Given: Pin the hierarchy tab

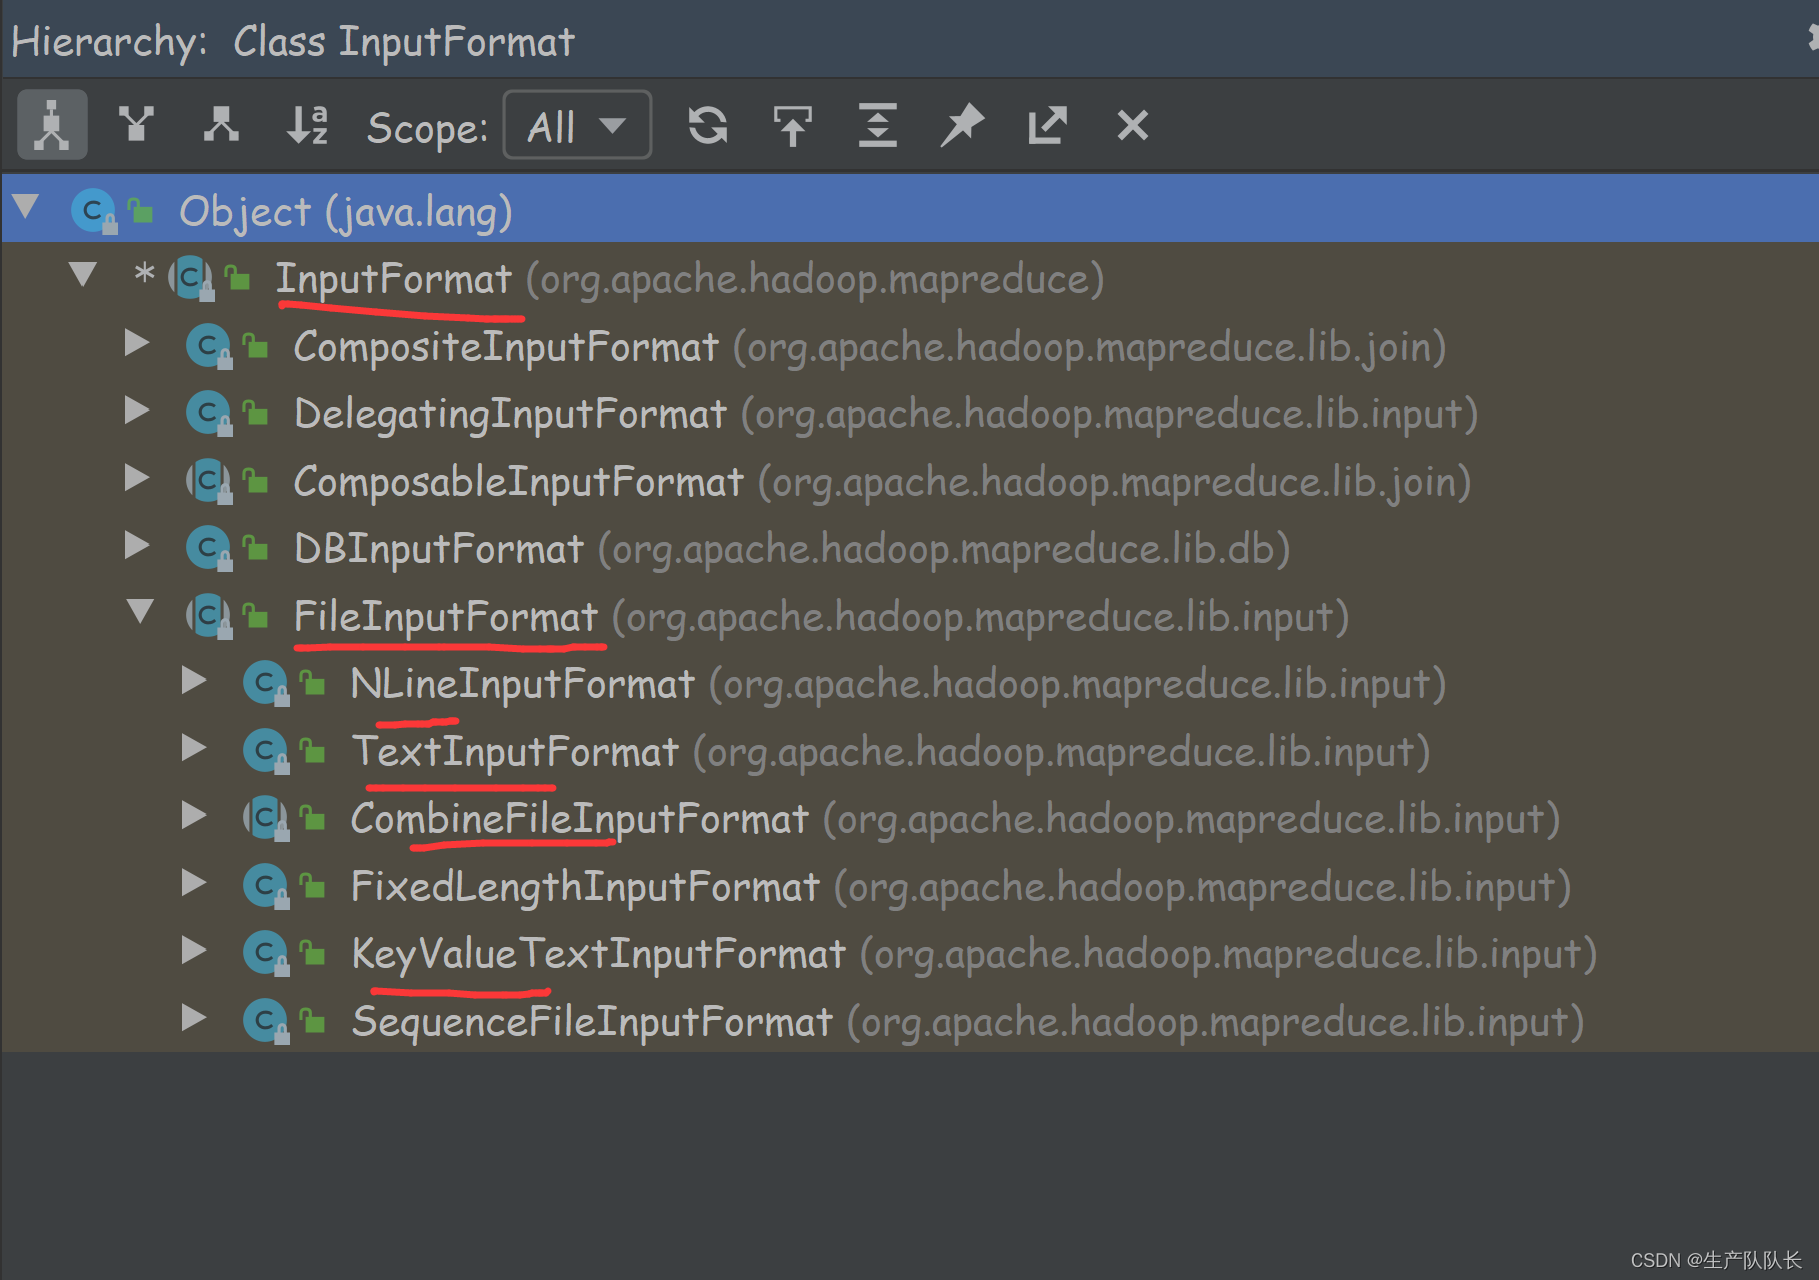Looking at the screenshot, I should click(962, 125).
